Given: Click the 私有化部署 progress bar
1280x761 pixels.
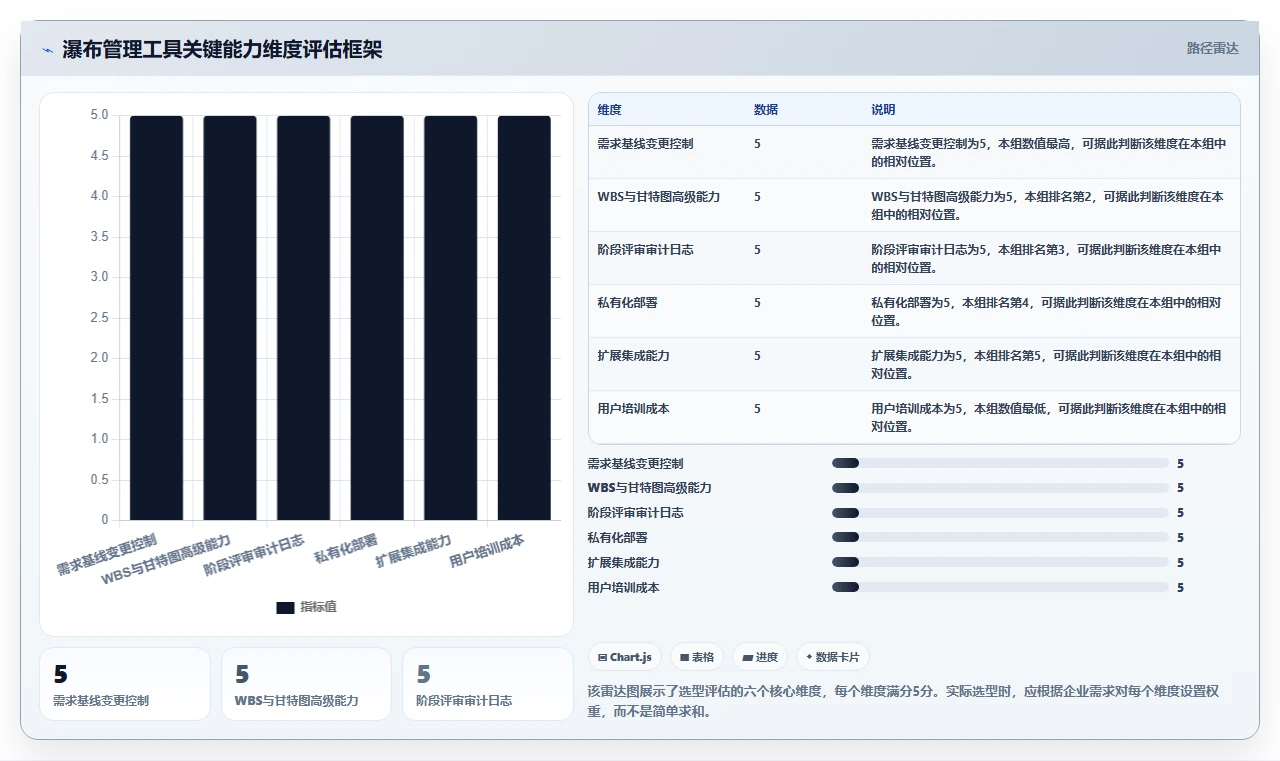Looking at the screenshot, I should pyautogui.click(x=1000, y=538).
